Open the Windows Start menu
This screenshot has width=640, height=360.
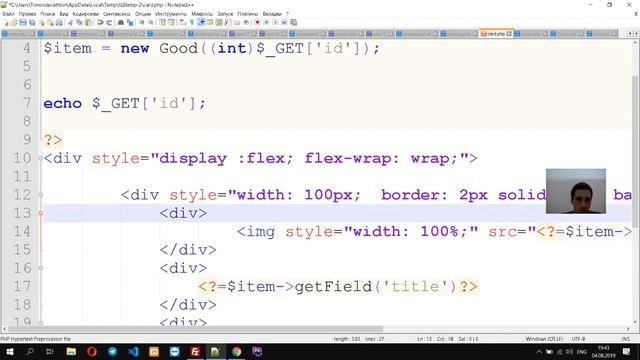(x=10, y=351)
